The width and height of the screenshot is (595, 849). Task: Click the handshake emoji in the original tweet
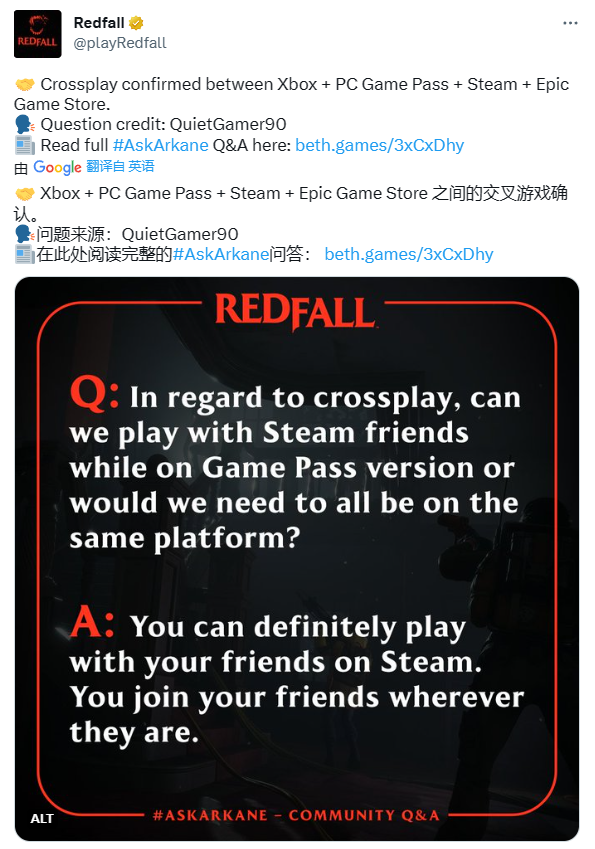pos(25,84)
